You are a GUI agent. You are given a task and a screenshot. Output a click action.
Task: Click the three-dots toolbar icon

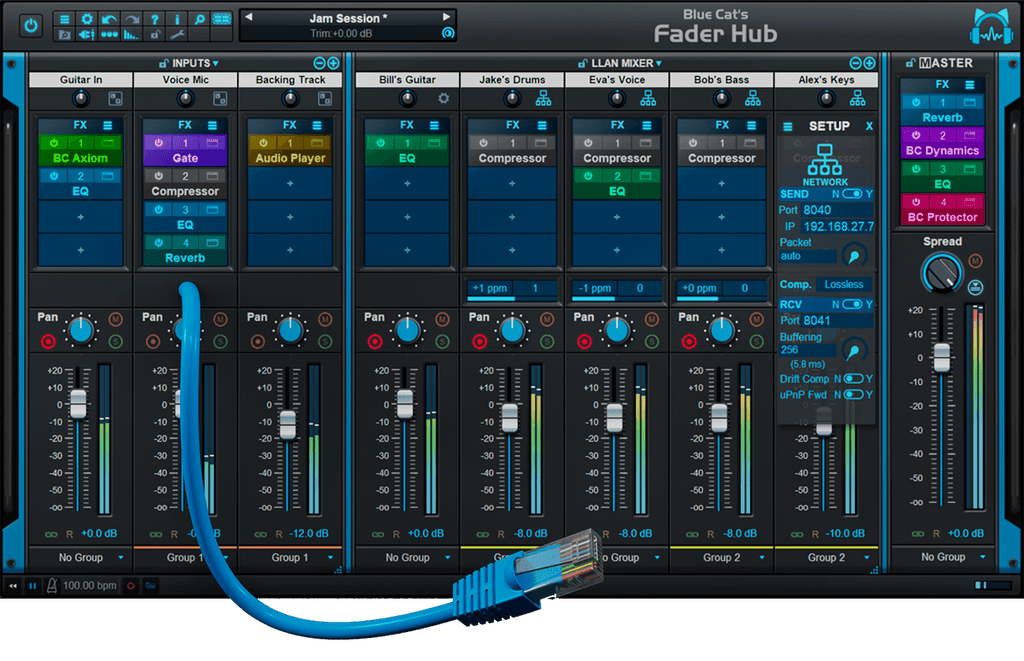pos(109,35)
